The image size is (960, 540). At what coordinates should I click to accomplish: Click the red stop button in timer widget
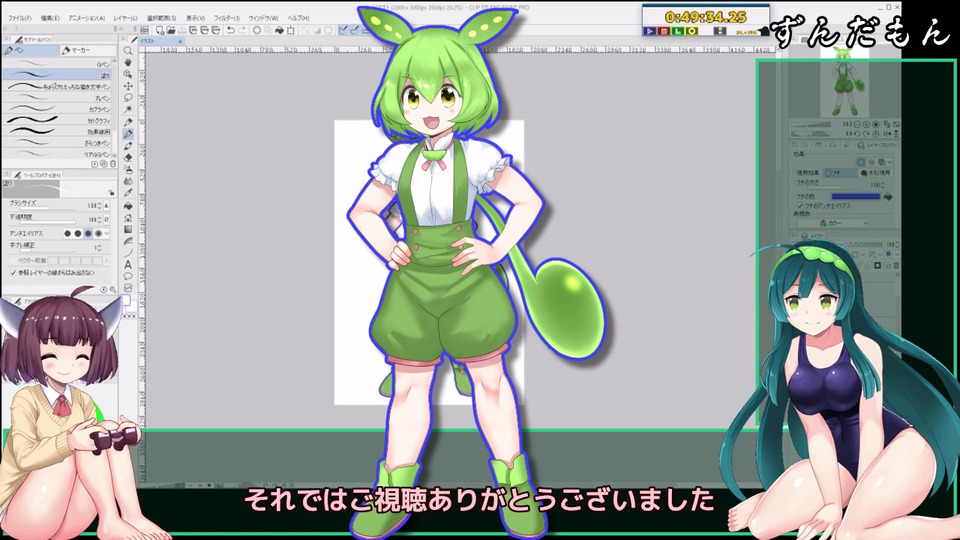tap(664, 31)
